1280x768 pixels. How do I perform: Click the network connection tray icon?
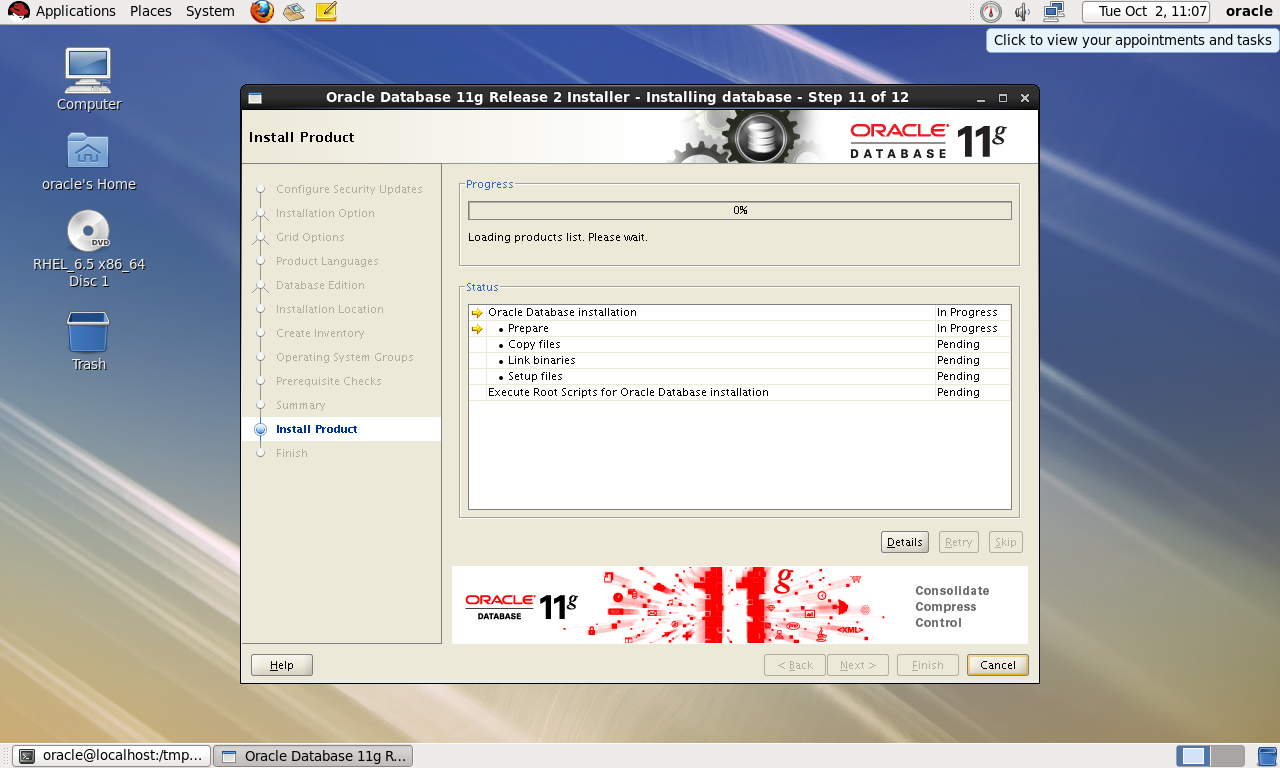point(1054,12)
